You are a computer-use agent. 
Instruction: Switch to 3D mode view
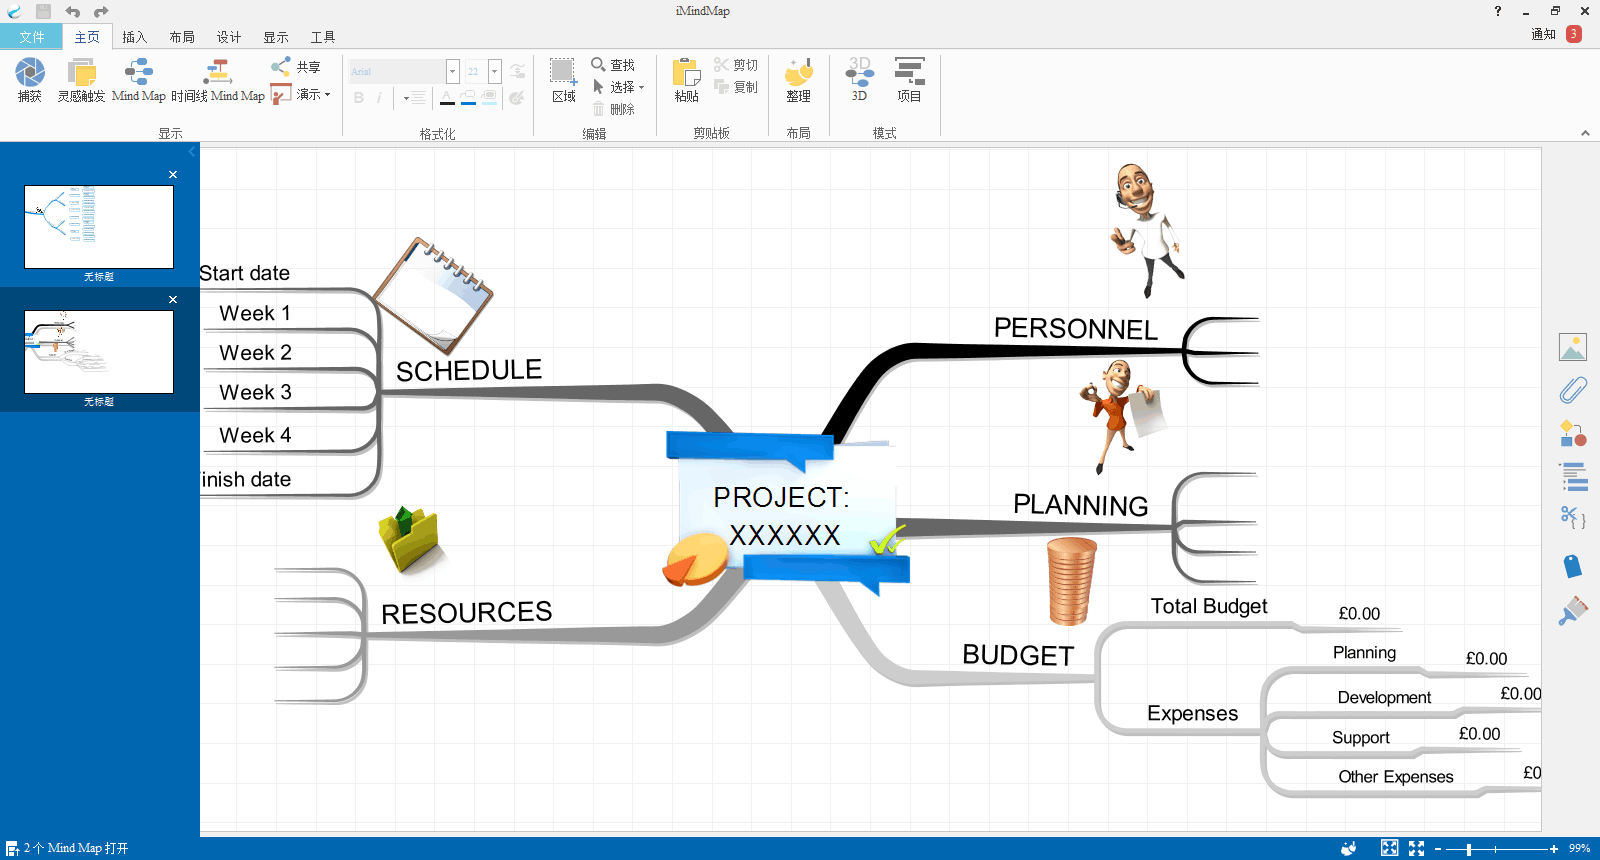point(859,80)
